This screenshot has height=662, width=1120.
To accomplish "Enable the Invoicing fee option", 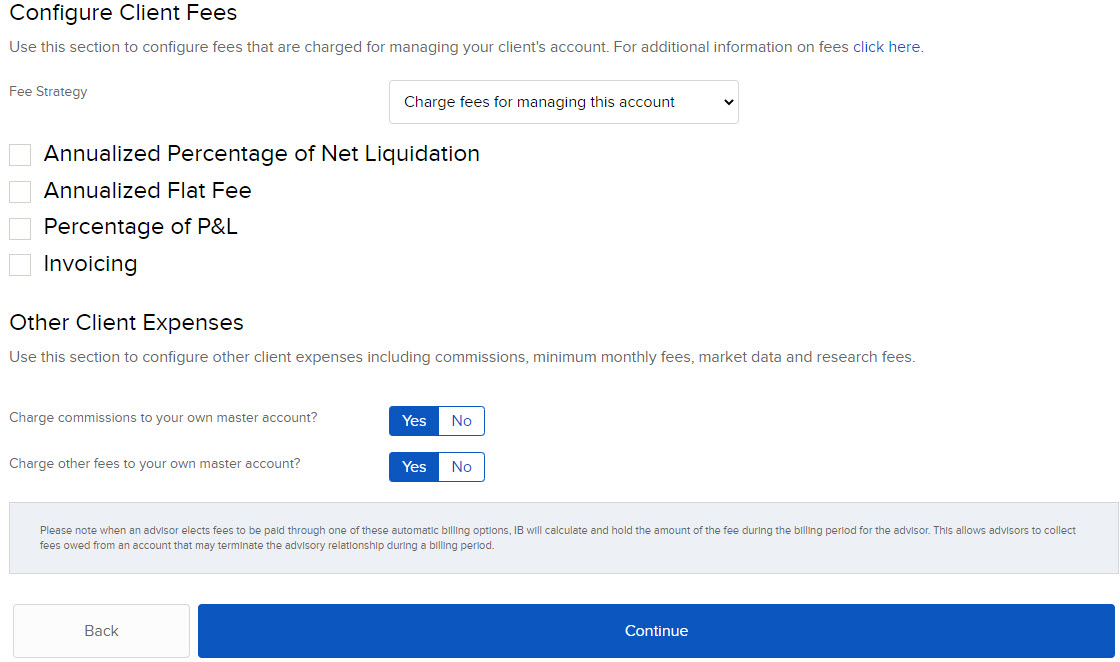I will [x=19, y=264].
